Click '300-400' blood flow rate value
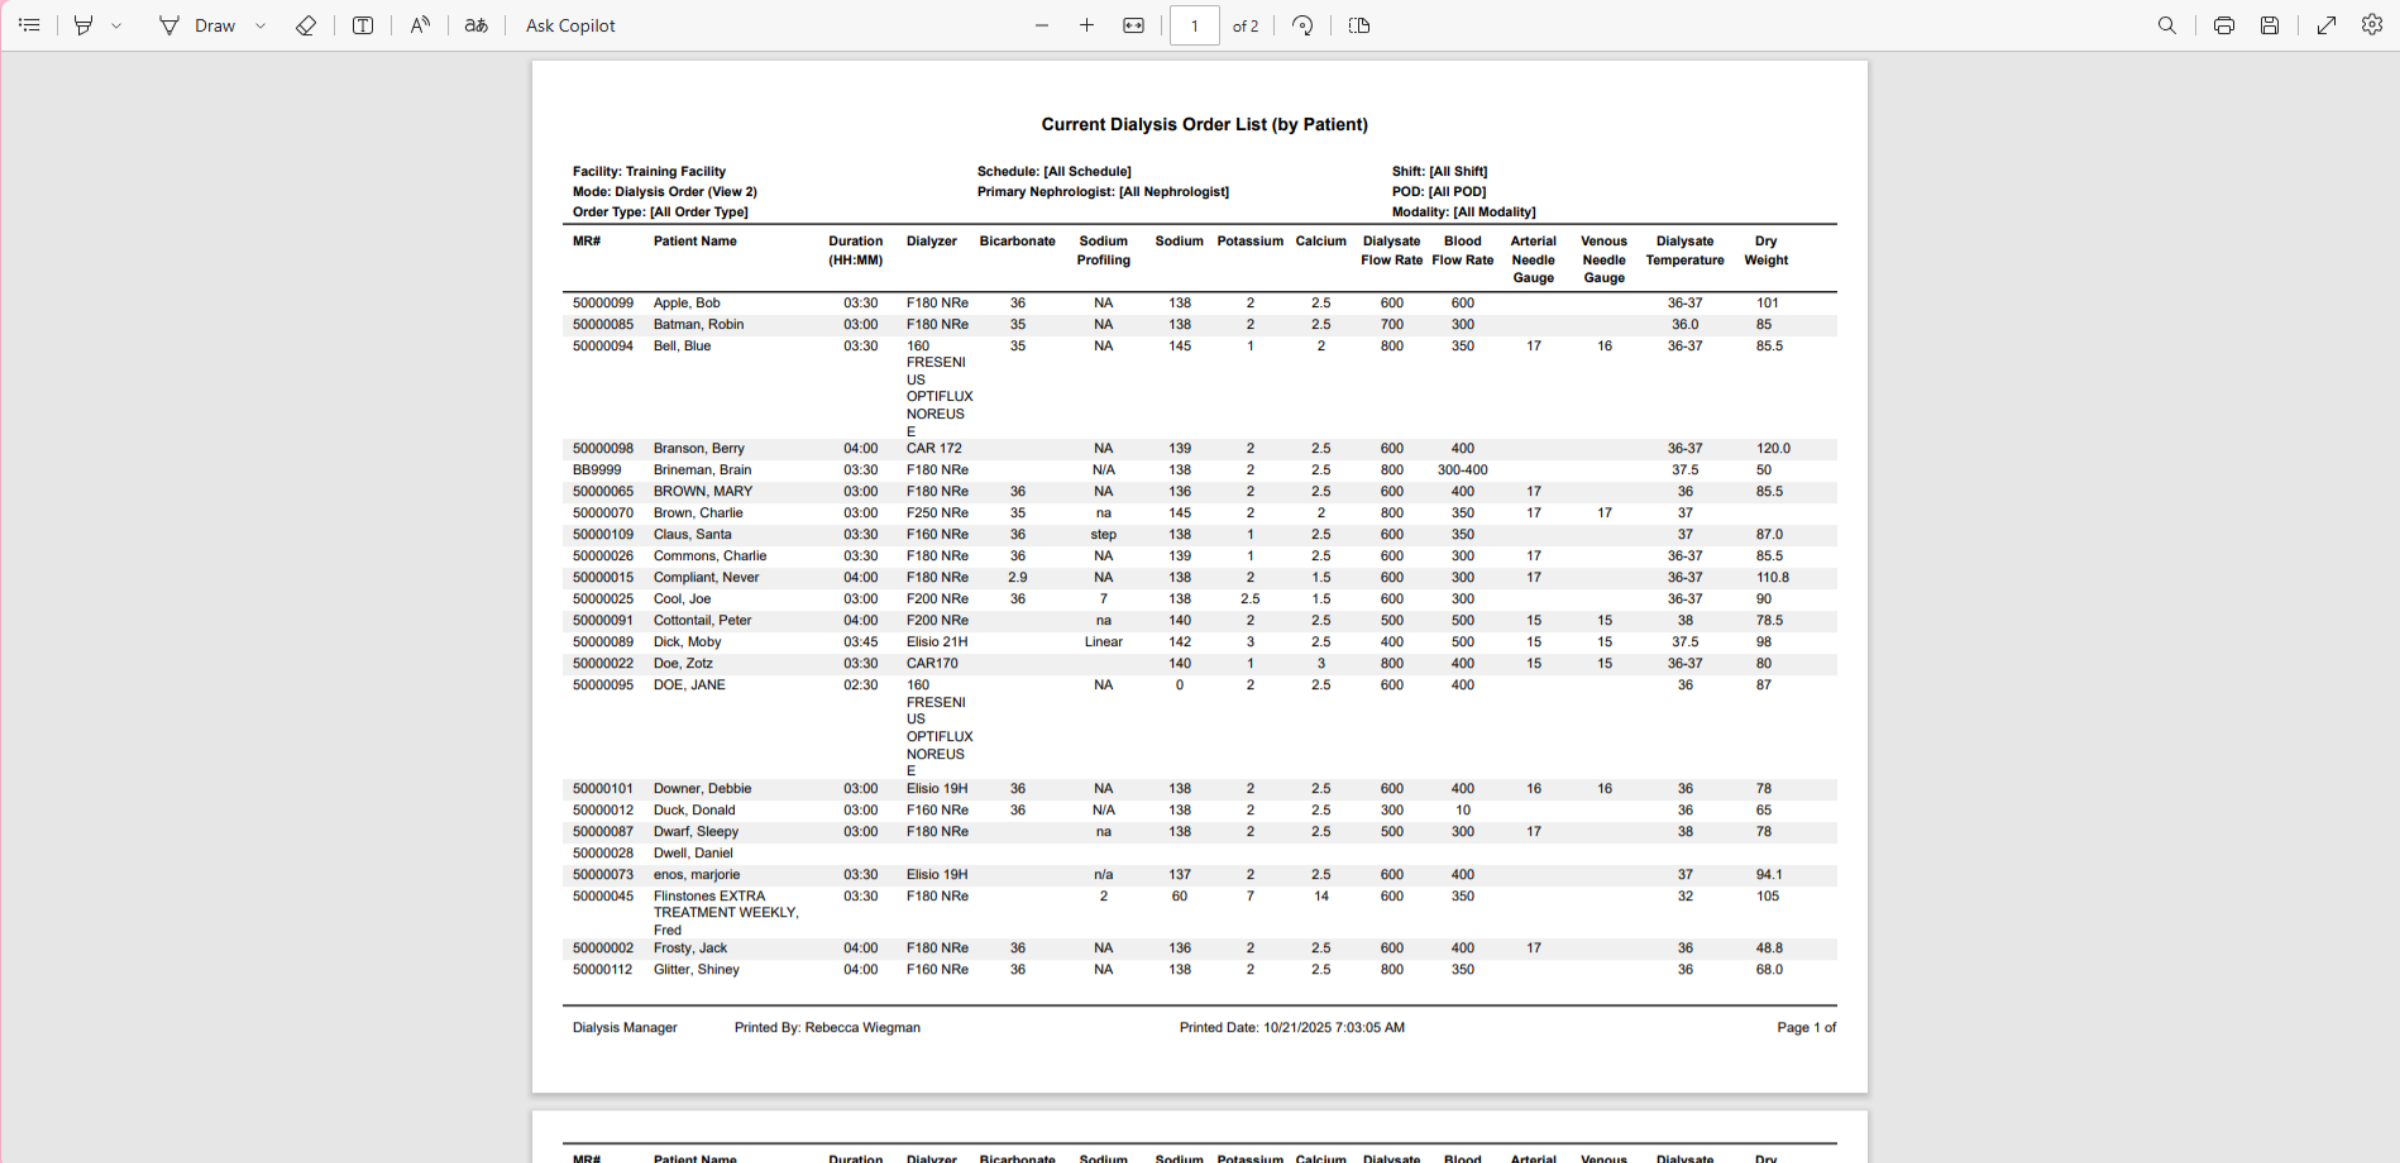Viewport: 2400px width, 1163px height. (x=1462, y=470)
